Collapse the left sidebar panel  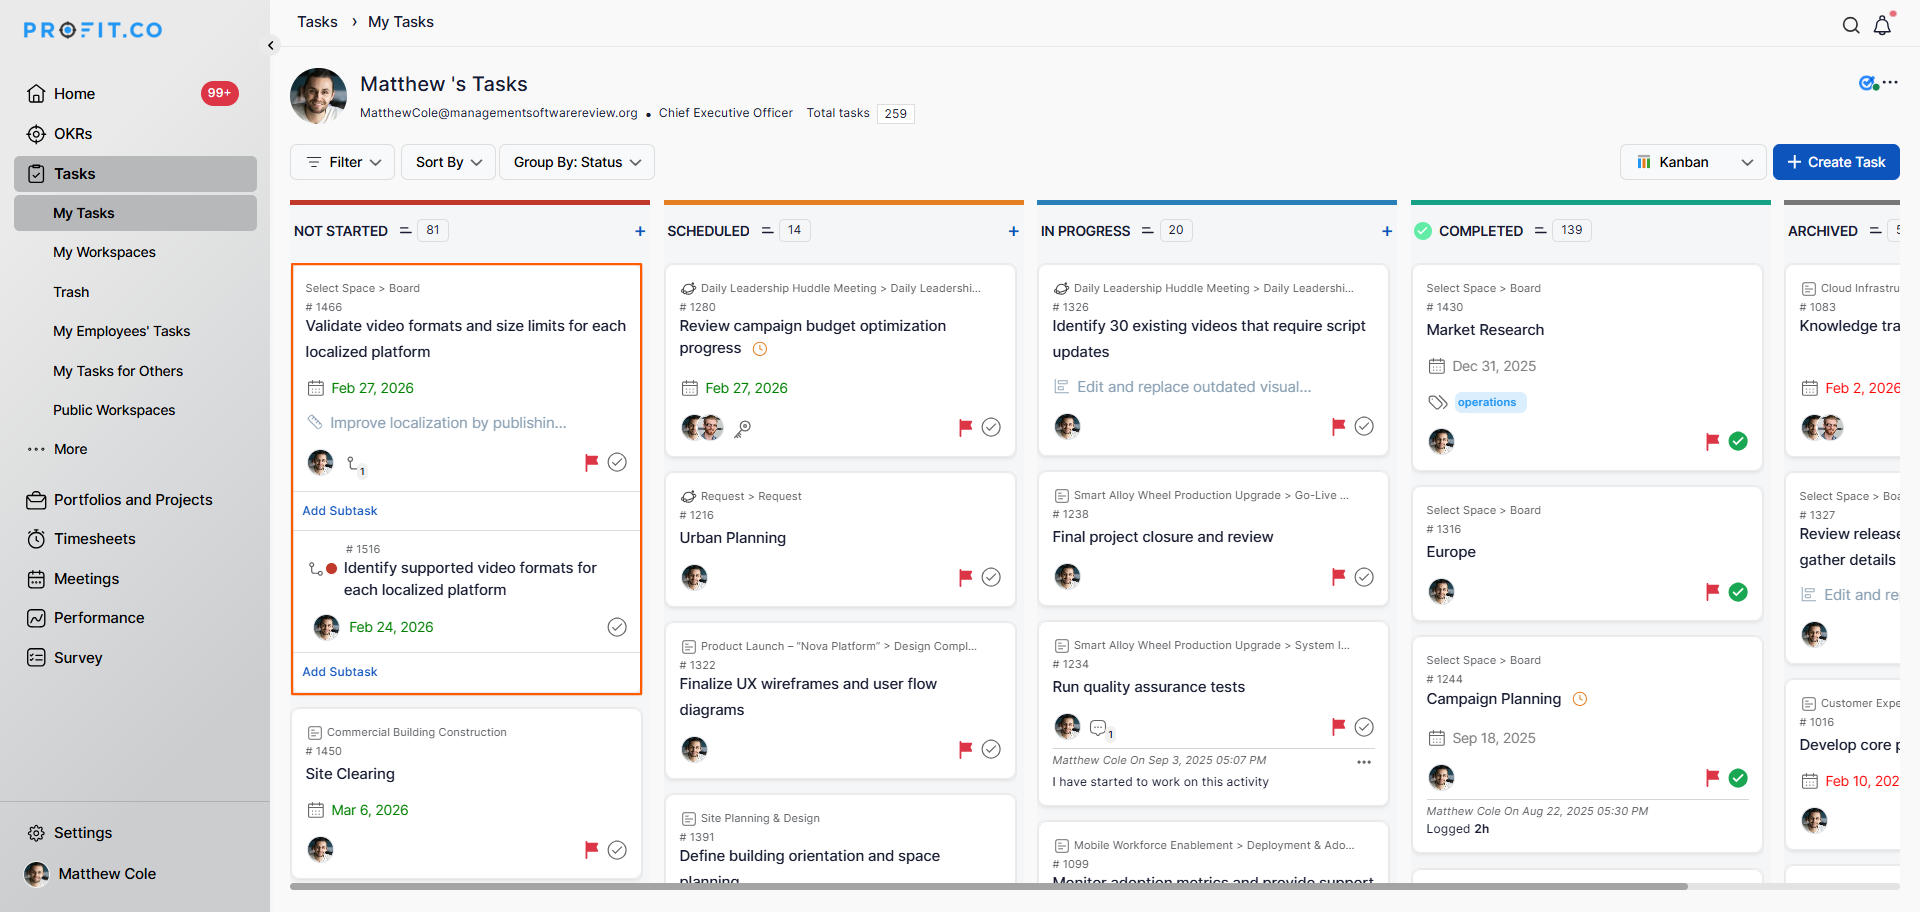pos(271,45)
